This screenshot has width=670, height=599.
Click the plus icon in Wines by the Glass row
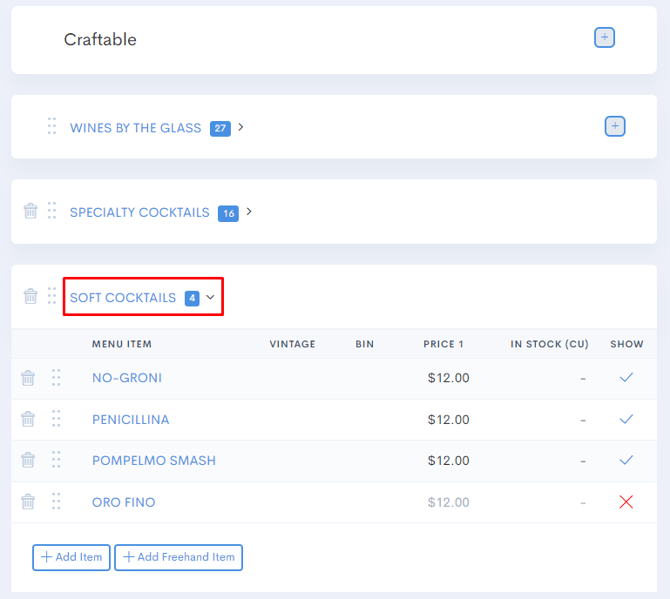coord(615,126)
